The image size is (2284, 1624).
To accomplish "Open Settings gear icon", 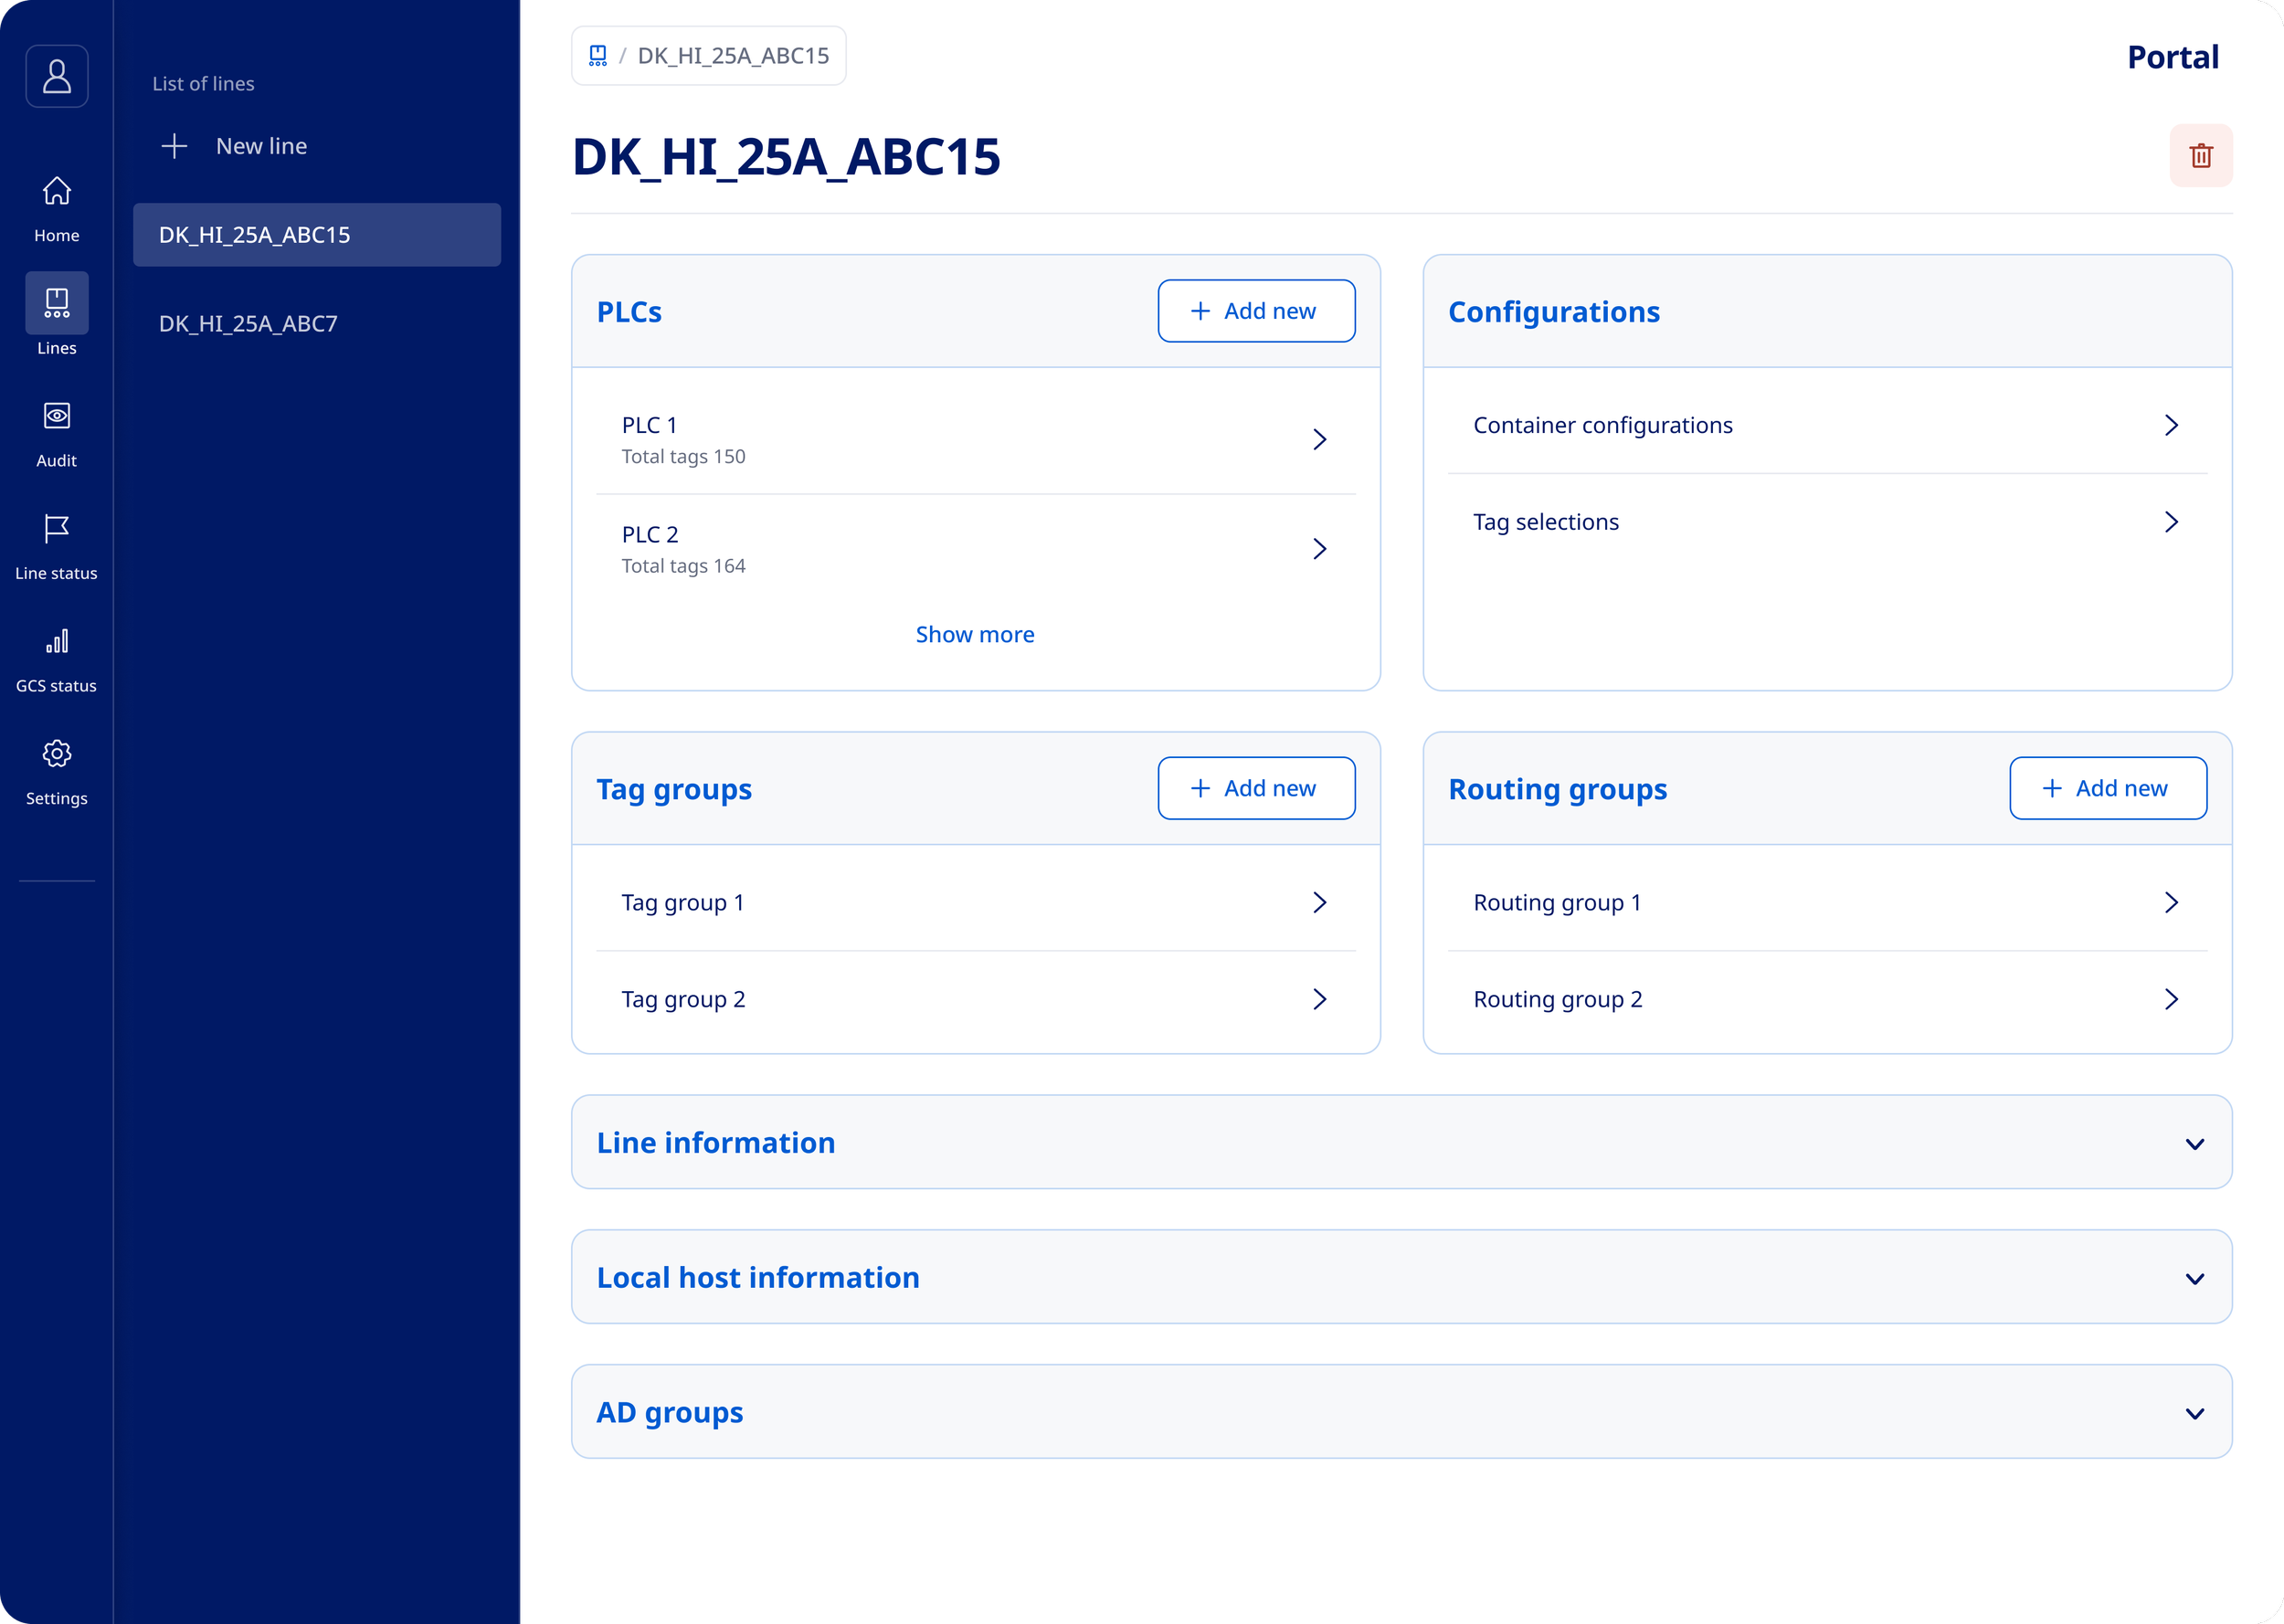I will point(57,753).
